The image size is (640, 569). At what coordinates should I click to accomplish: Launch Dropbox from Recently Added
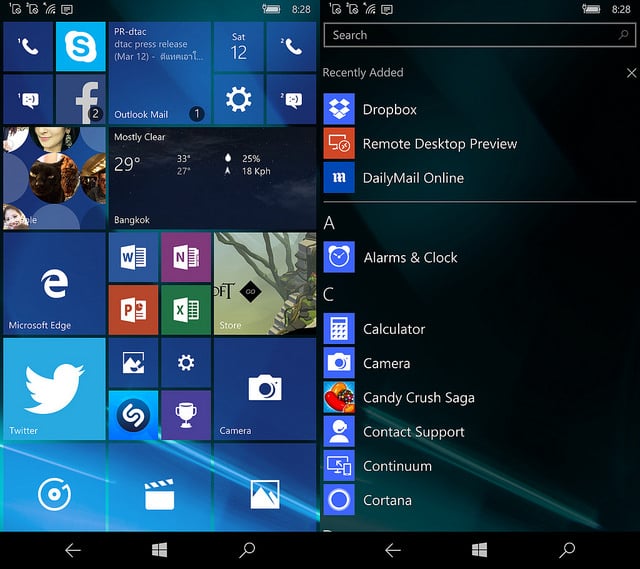(480, 109)
